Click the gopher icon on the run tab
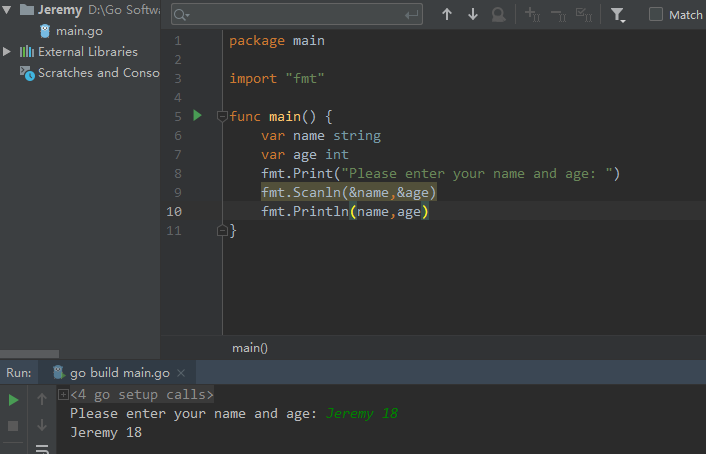 tap(59, 372)
